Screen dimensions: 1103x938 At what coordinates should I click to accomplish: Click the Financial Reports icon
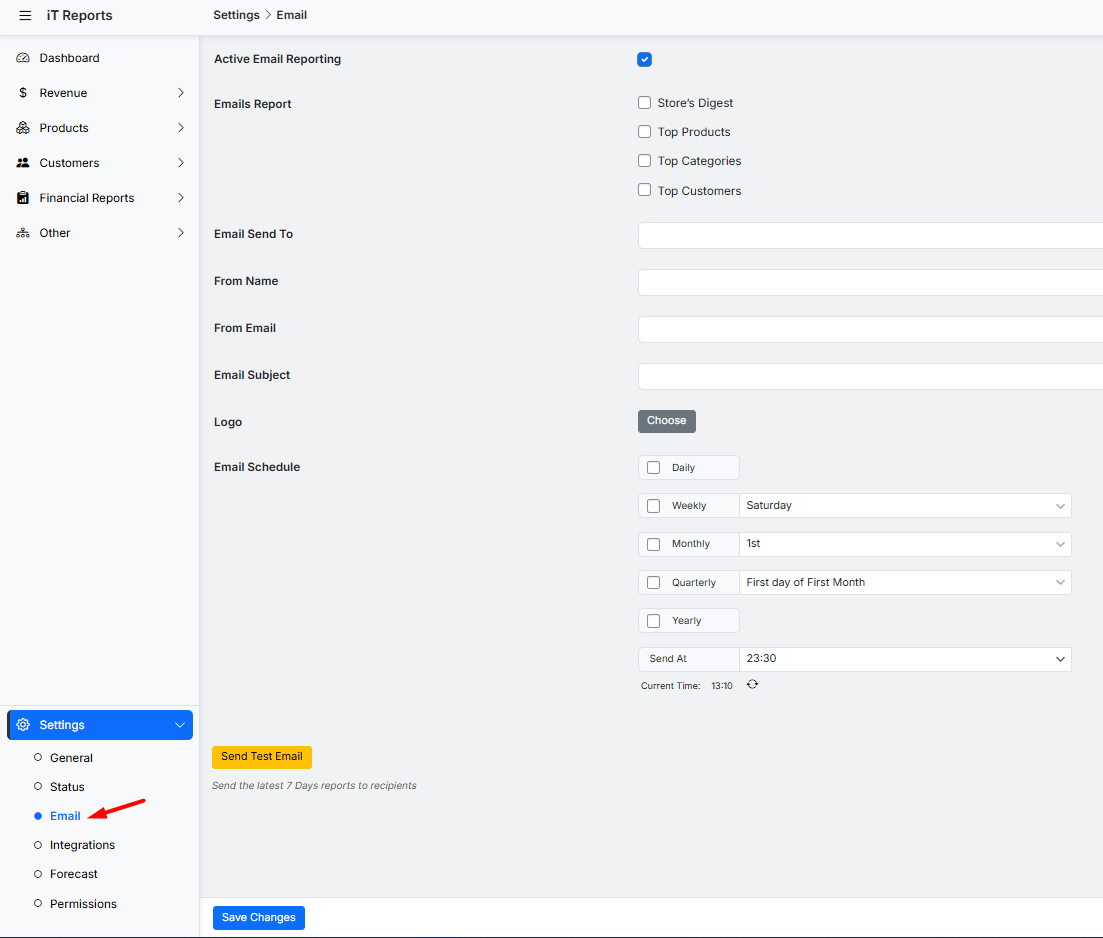tap(23, 198)
